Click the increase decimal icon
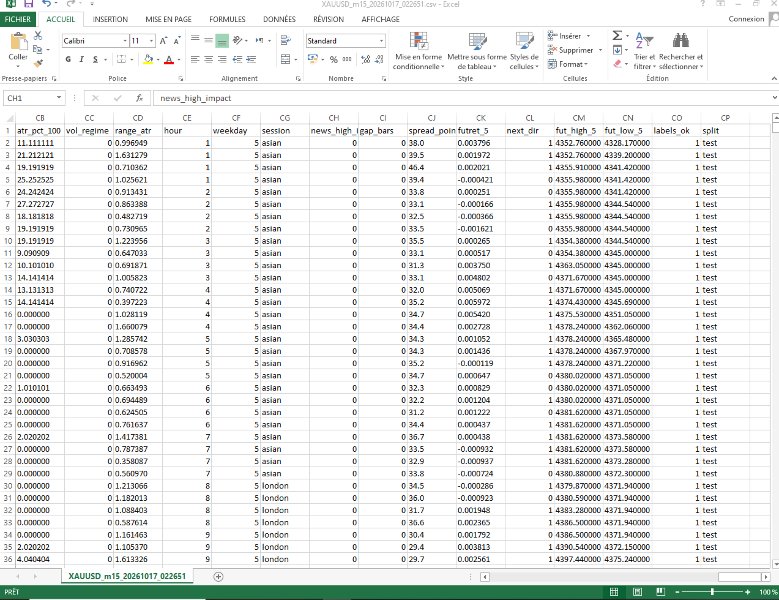 tap(366, 59)
